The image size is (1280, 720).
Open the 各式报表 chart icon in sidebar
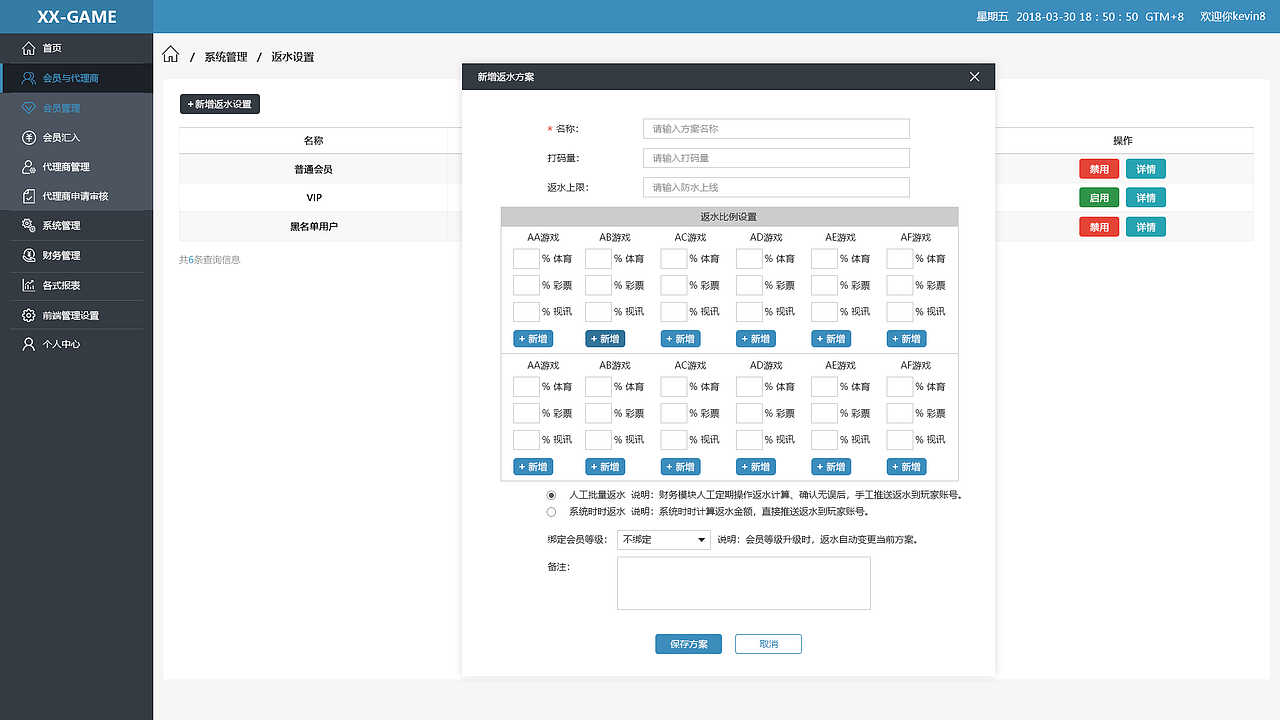[28, 285]
